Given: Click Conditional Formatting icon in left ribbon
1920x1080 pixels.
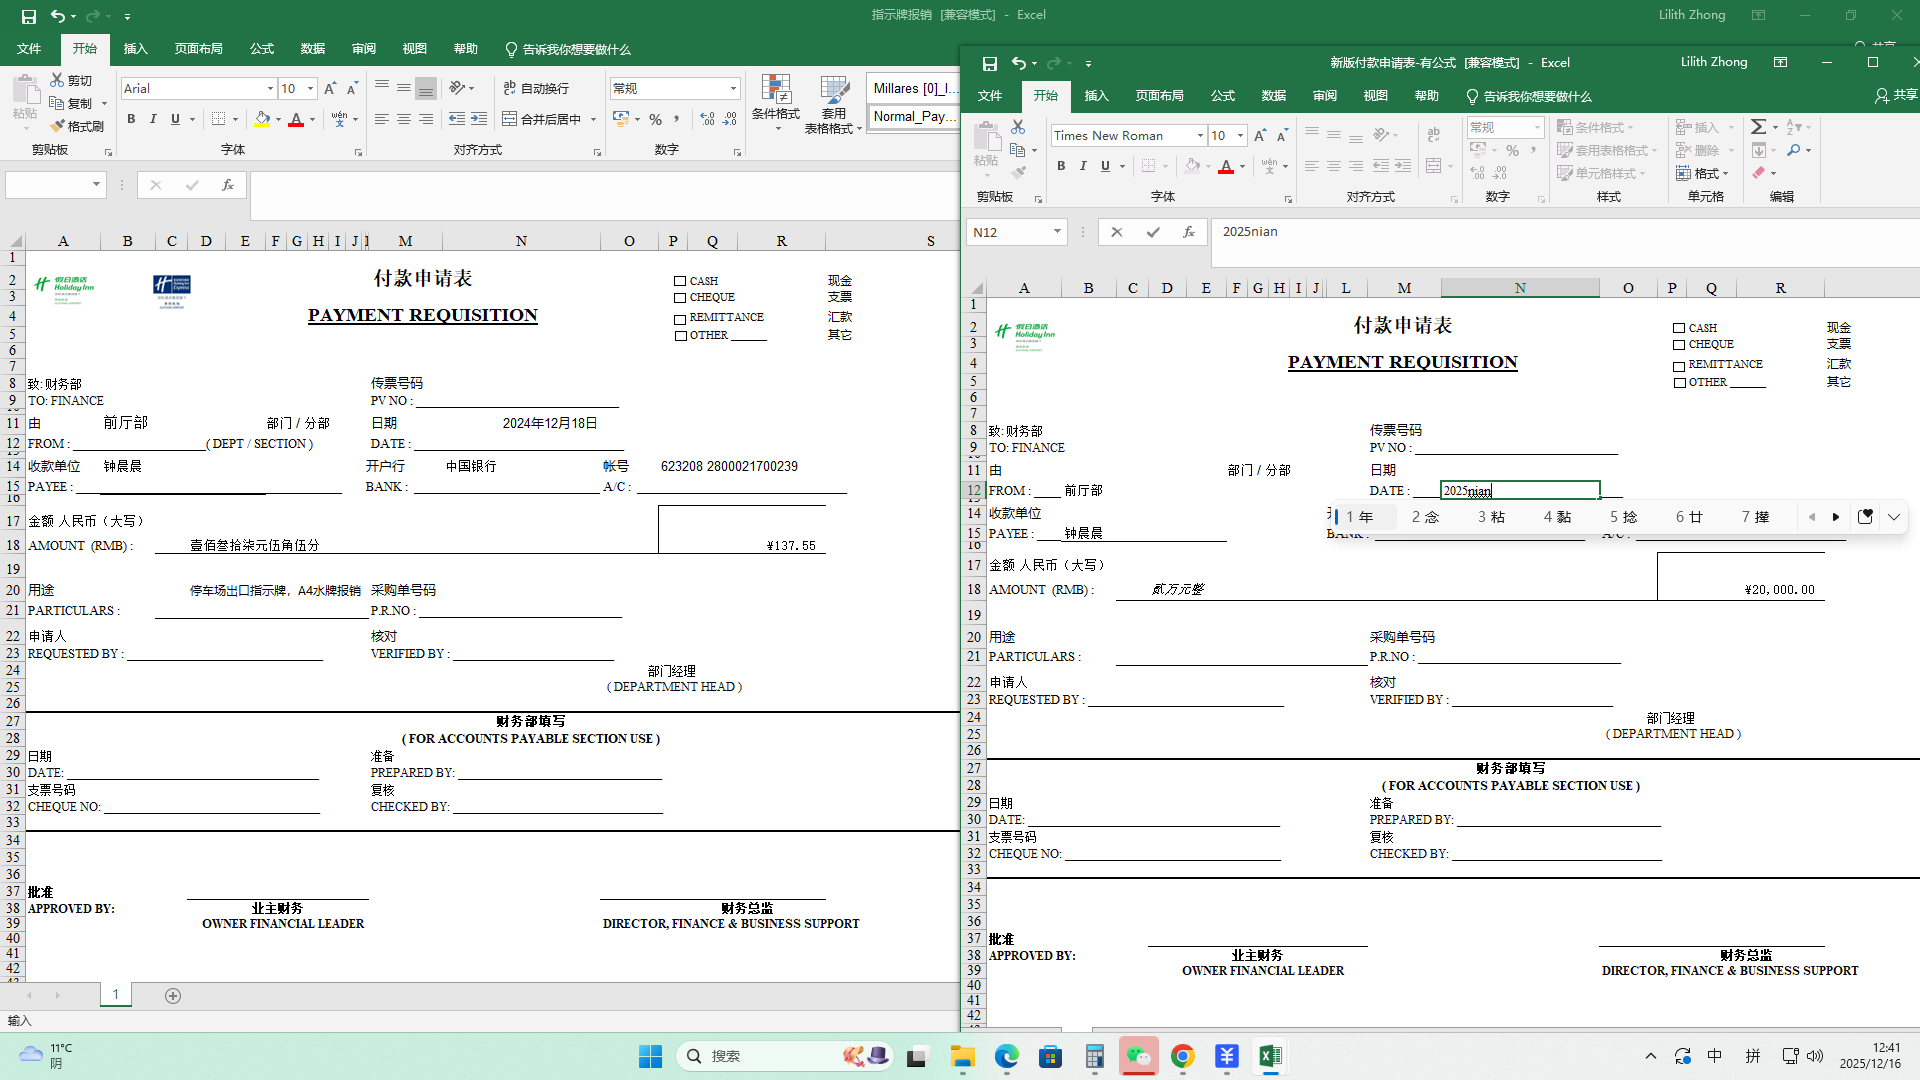Looking at the screenshot, I should pos(775,92).
